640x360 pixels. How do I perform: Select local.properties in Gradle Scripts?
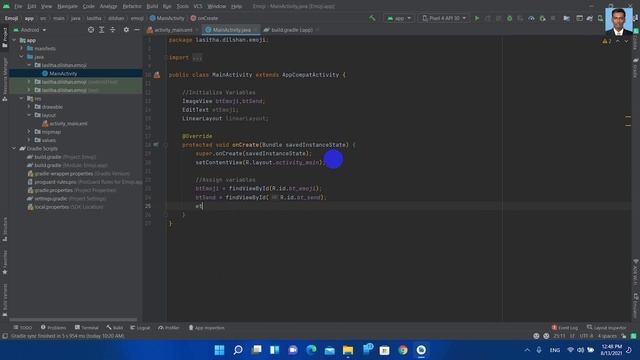(65, 207)
